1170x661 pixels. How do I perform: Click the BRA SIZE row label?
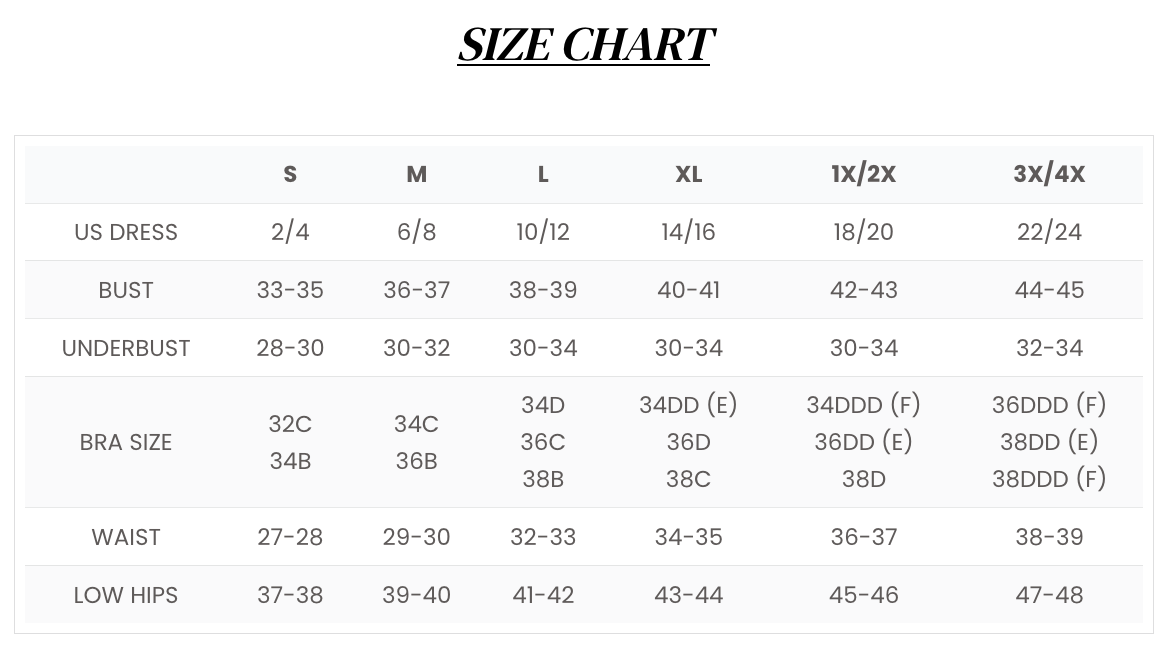coord(126,442)
